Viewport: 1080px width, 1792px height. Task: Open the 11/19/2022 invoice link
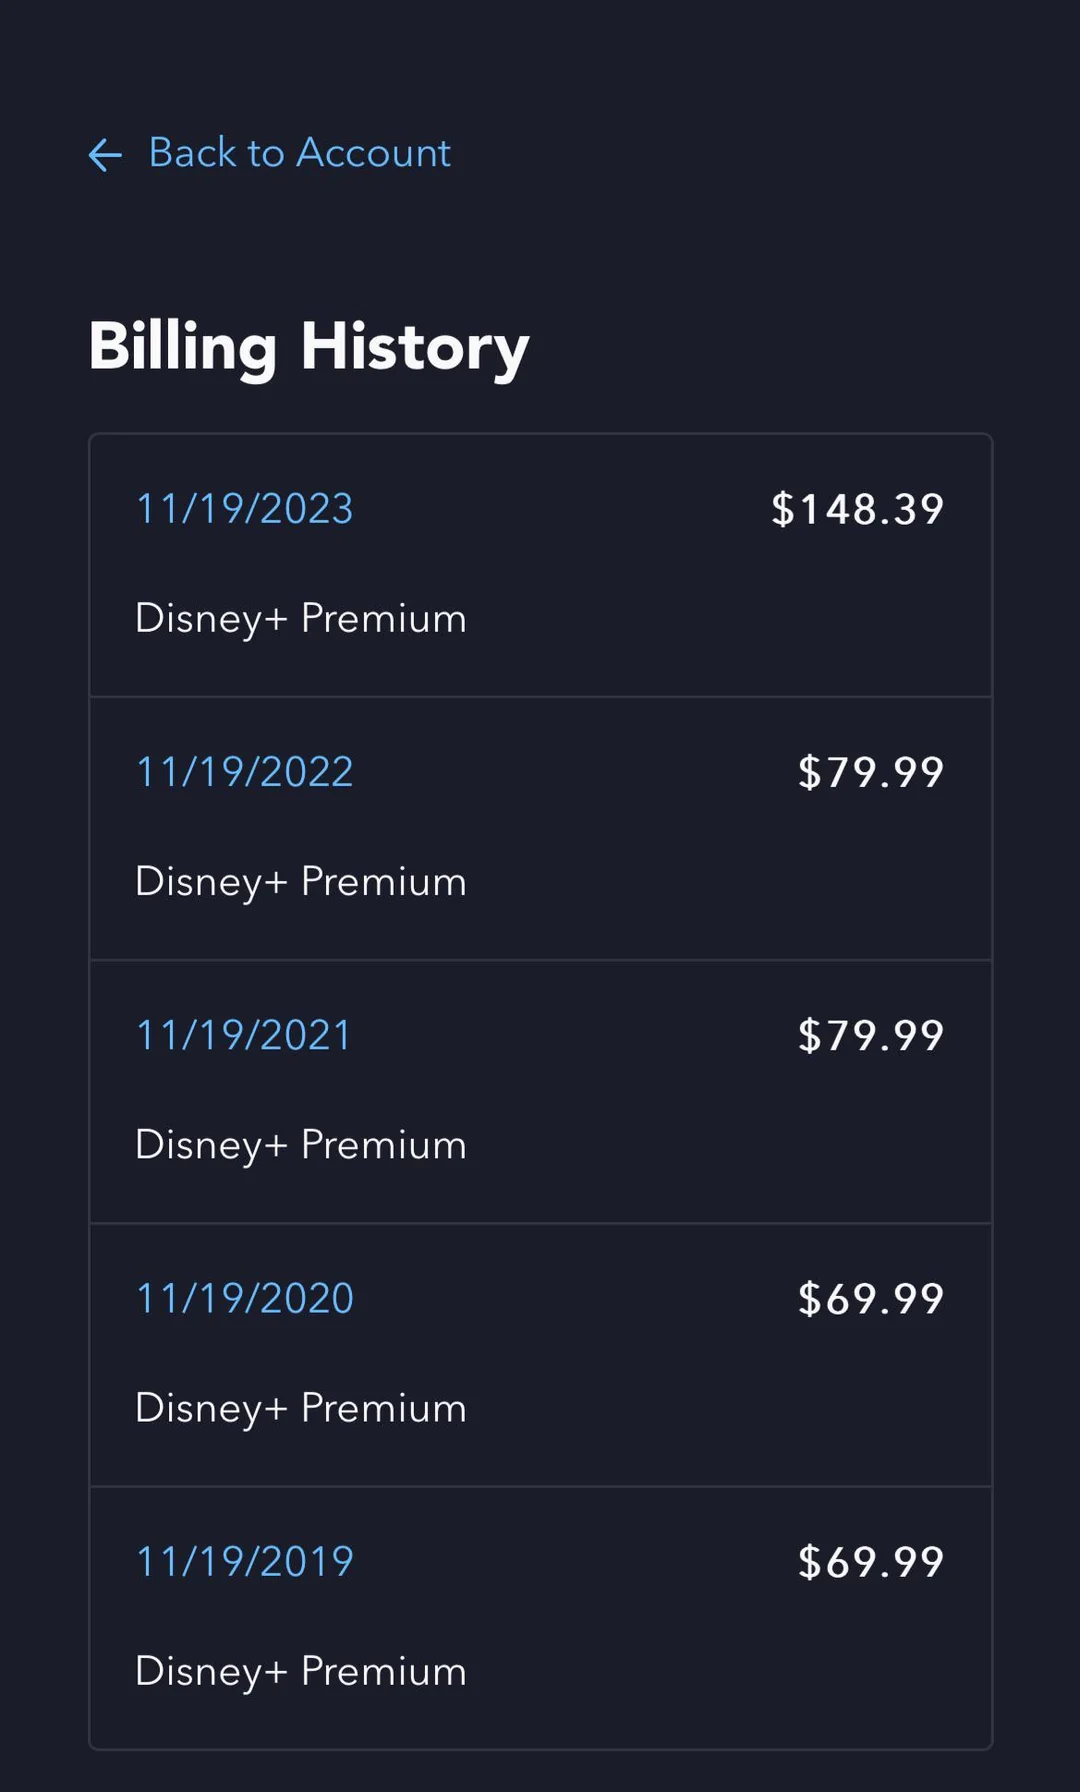click(x=244, y=772)
